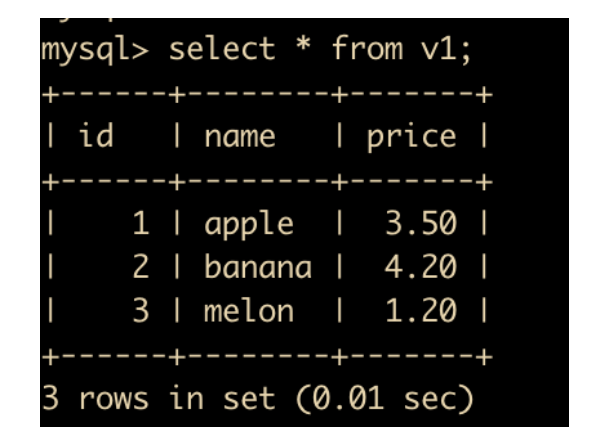Click the banana name cell

[258, 266]
